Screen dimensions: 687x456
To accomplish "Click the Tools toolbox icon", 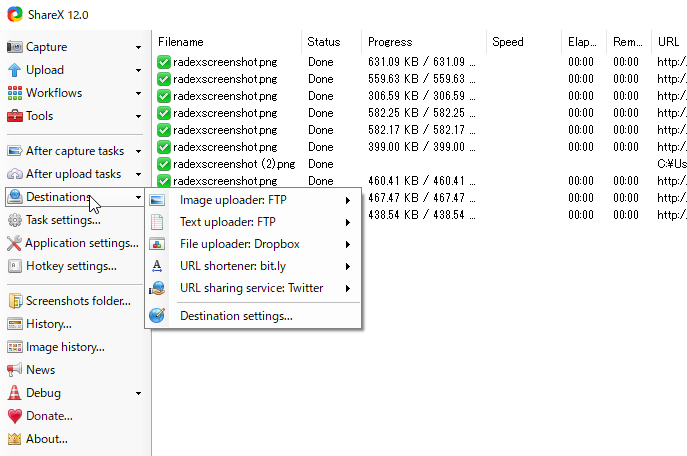I will (x=14, y=116).
